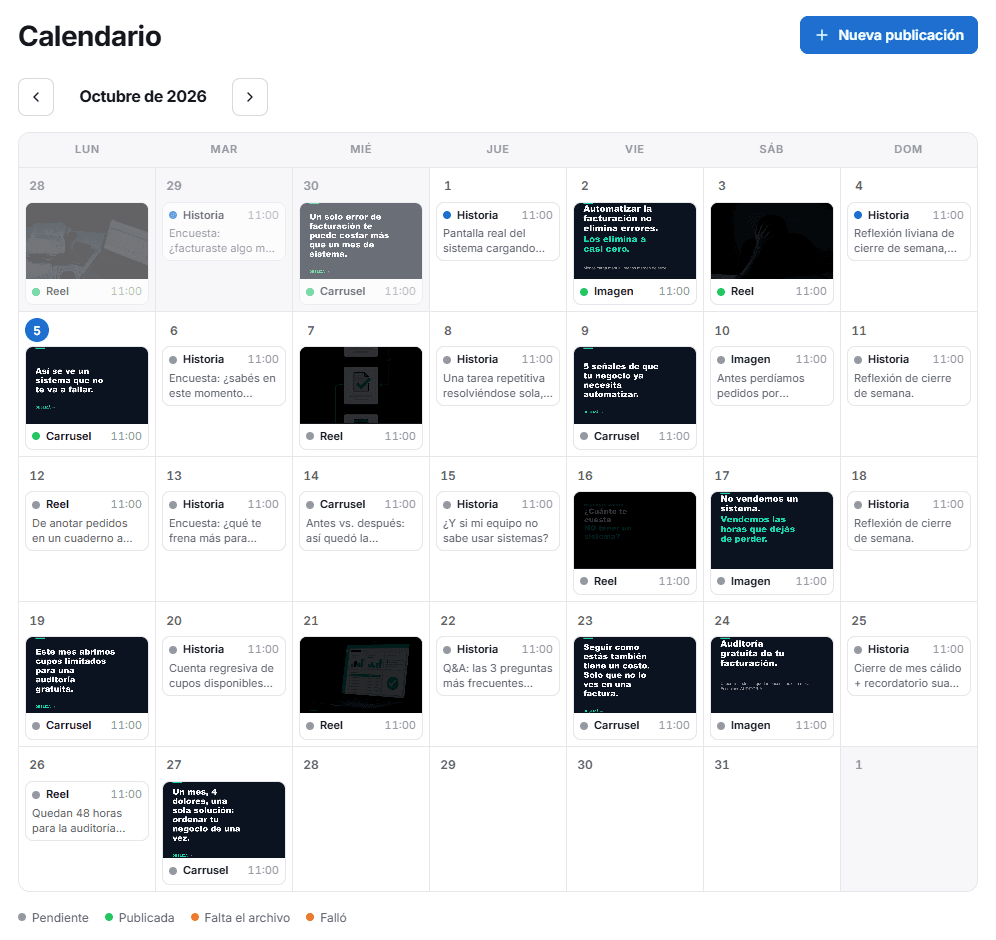Open Imagen 'Antes perdíamos pedidos por'
996x940 pixels.
[772, 376]
